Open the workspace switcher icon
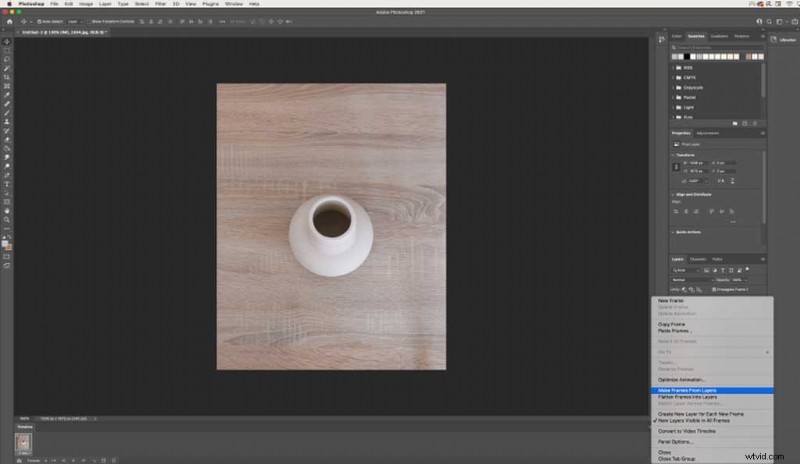 pyautogui.click(x=780, y=21)
